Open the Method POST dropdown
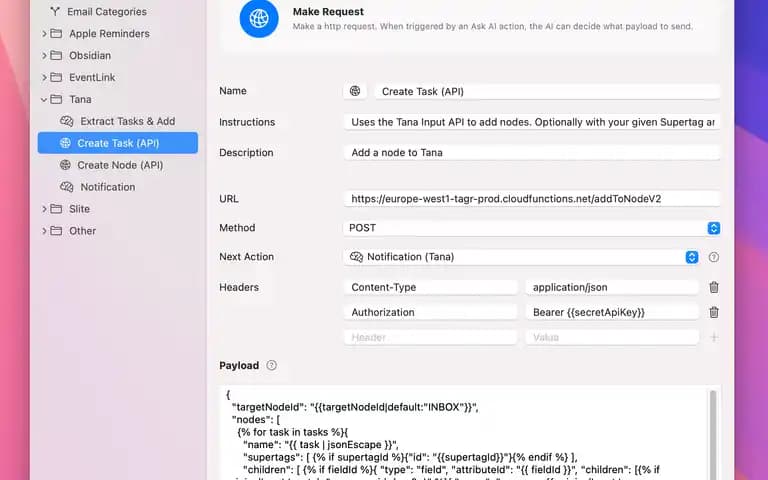This screenshot has height=480, width=768. click(714, 228)
